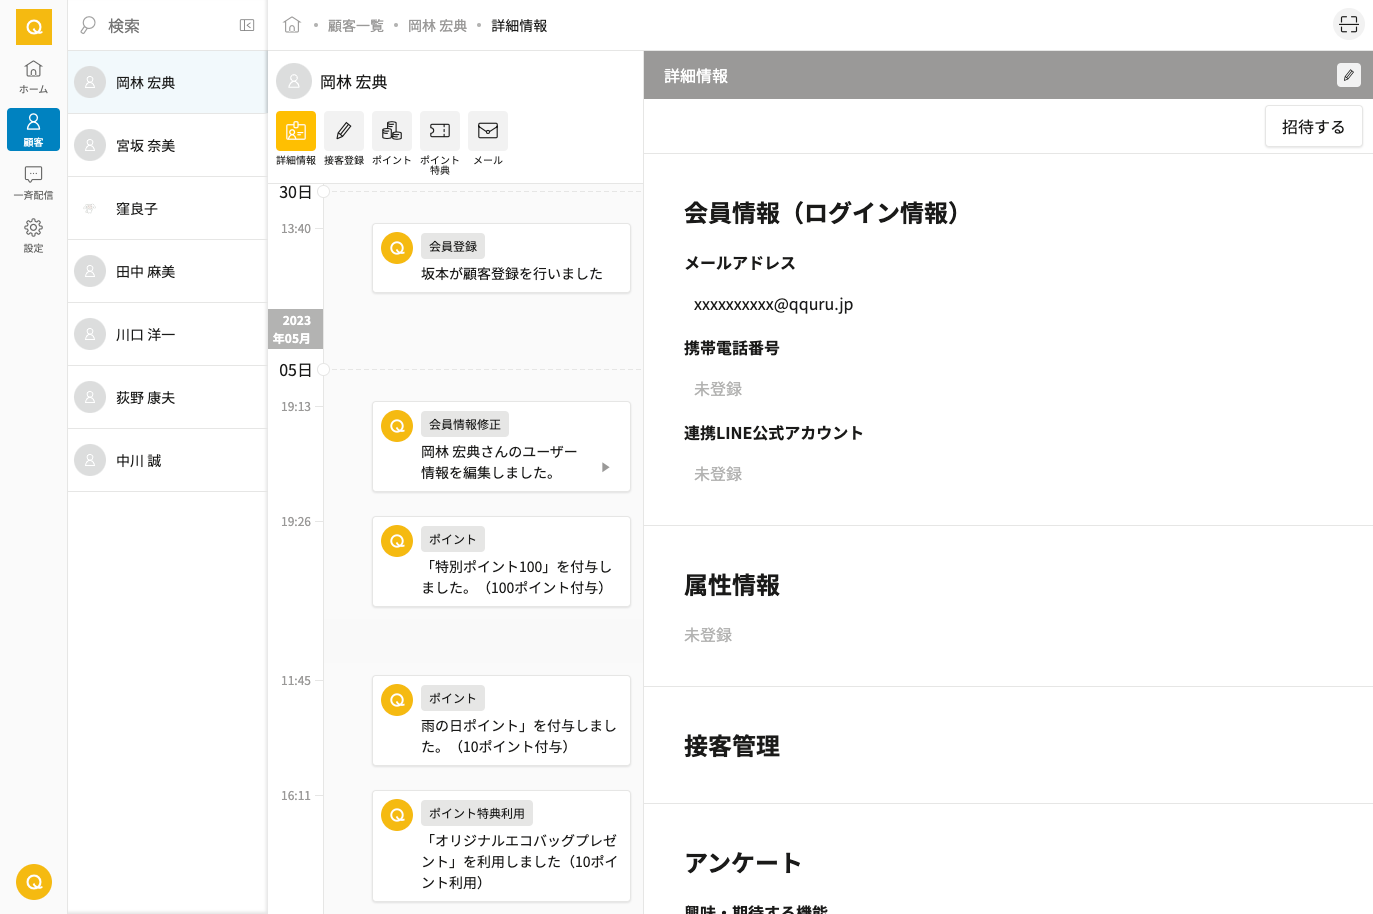Open the ホーム page from sidebar
The height and width of the screenshot is (914, 1373).
pyautogui.click(x=33, y=76)
